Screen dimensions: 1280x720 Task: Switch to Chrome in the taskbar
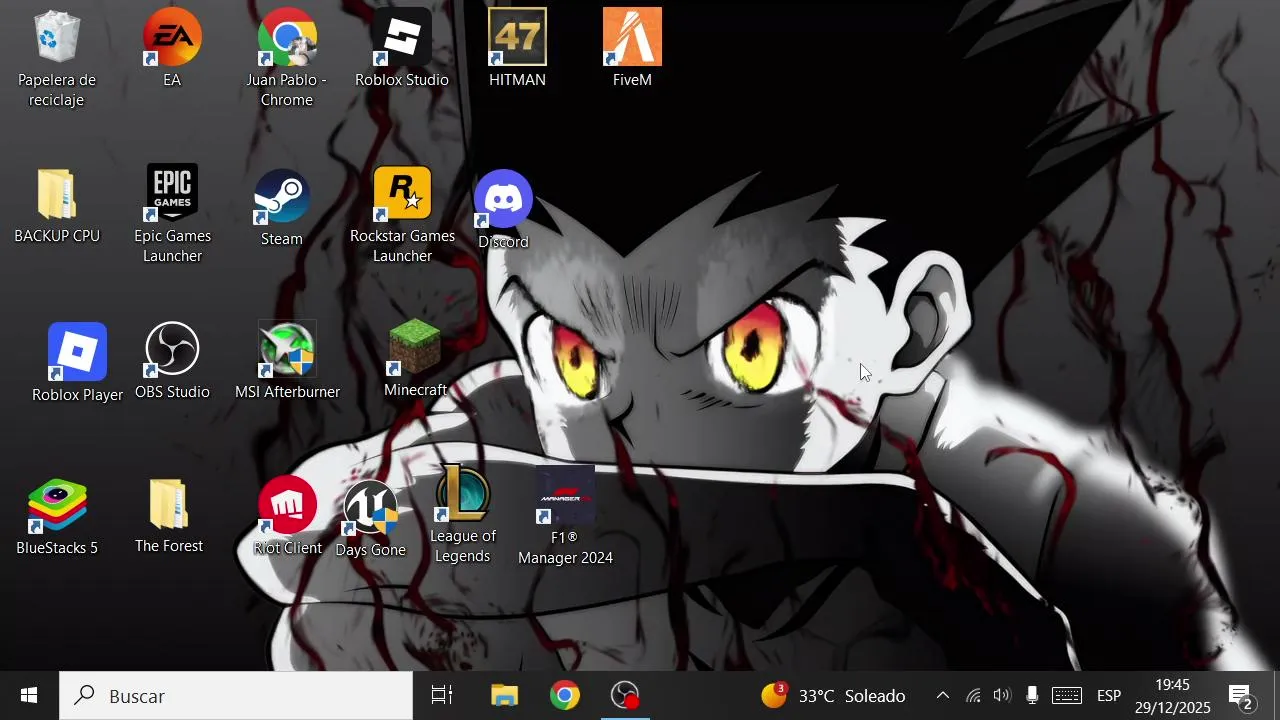click(x=565, y=696)
